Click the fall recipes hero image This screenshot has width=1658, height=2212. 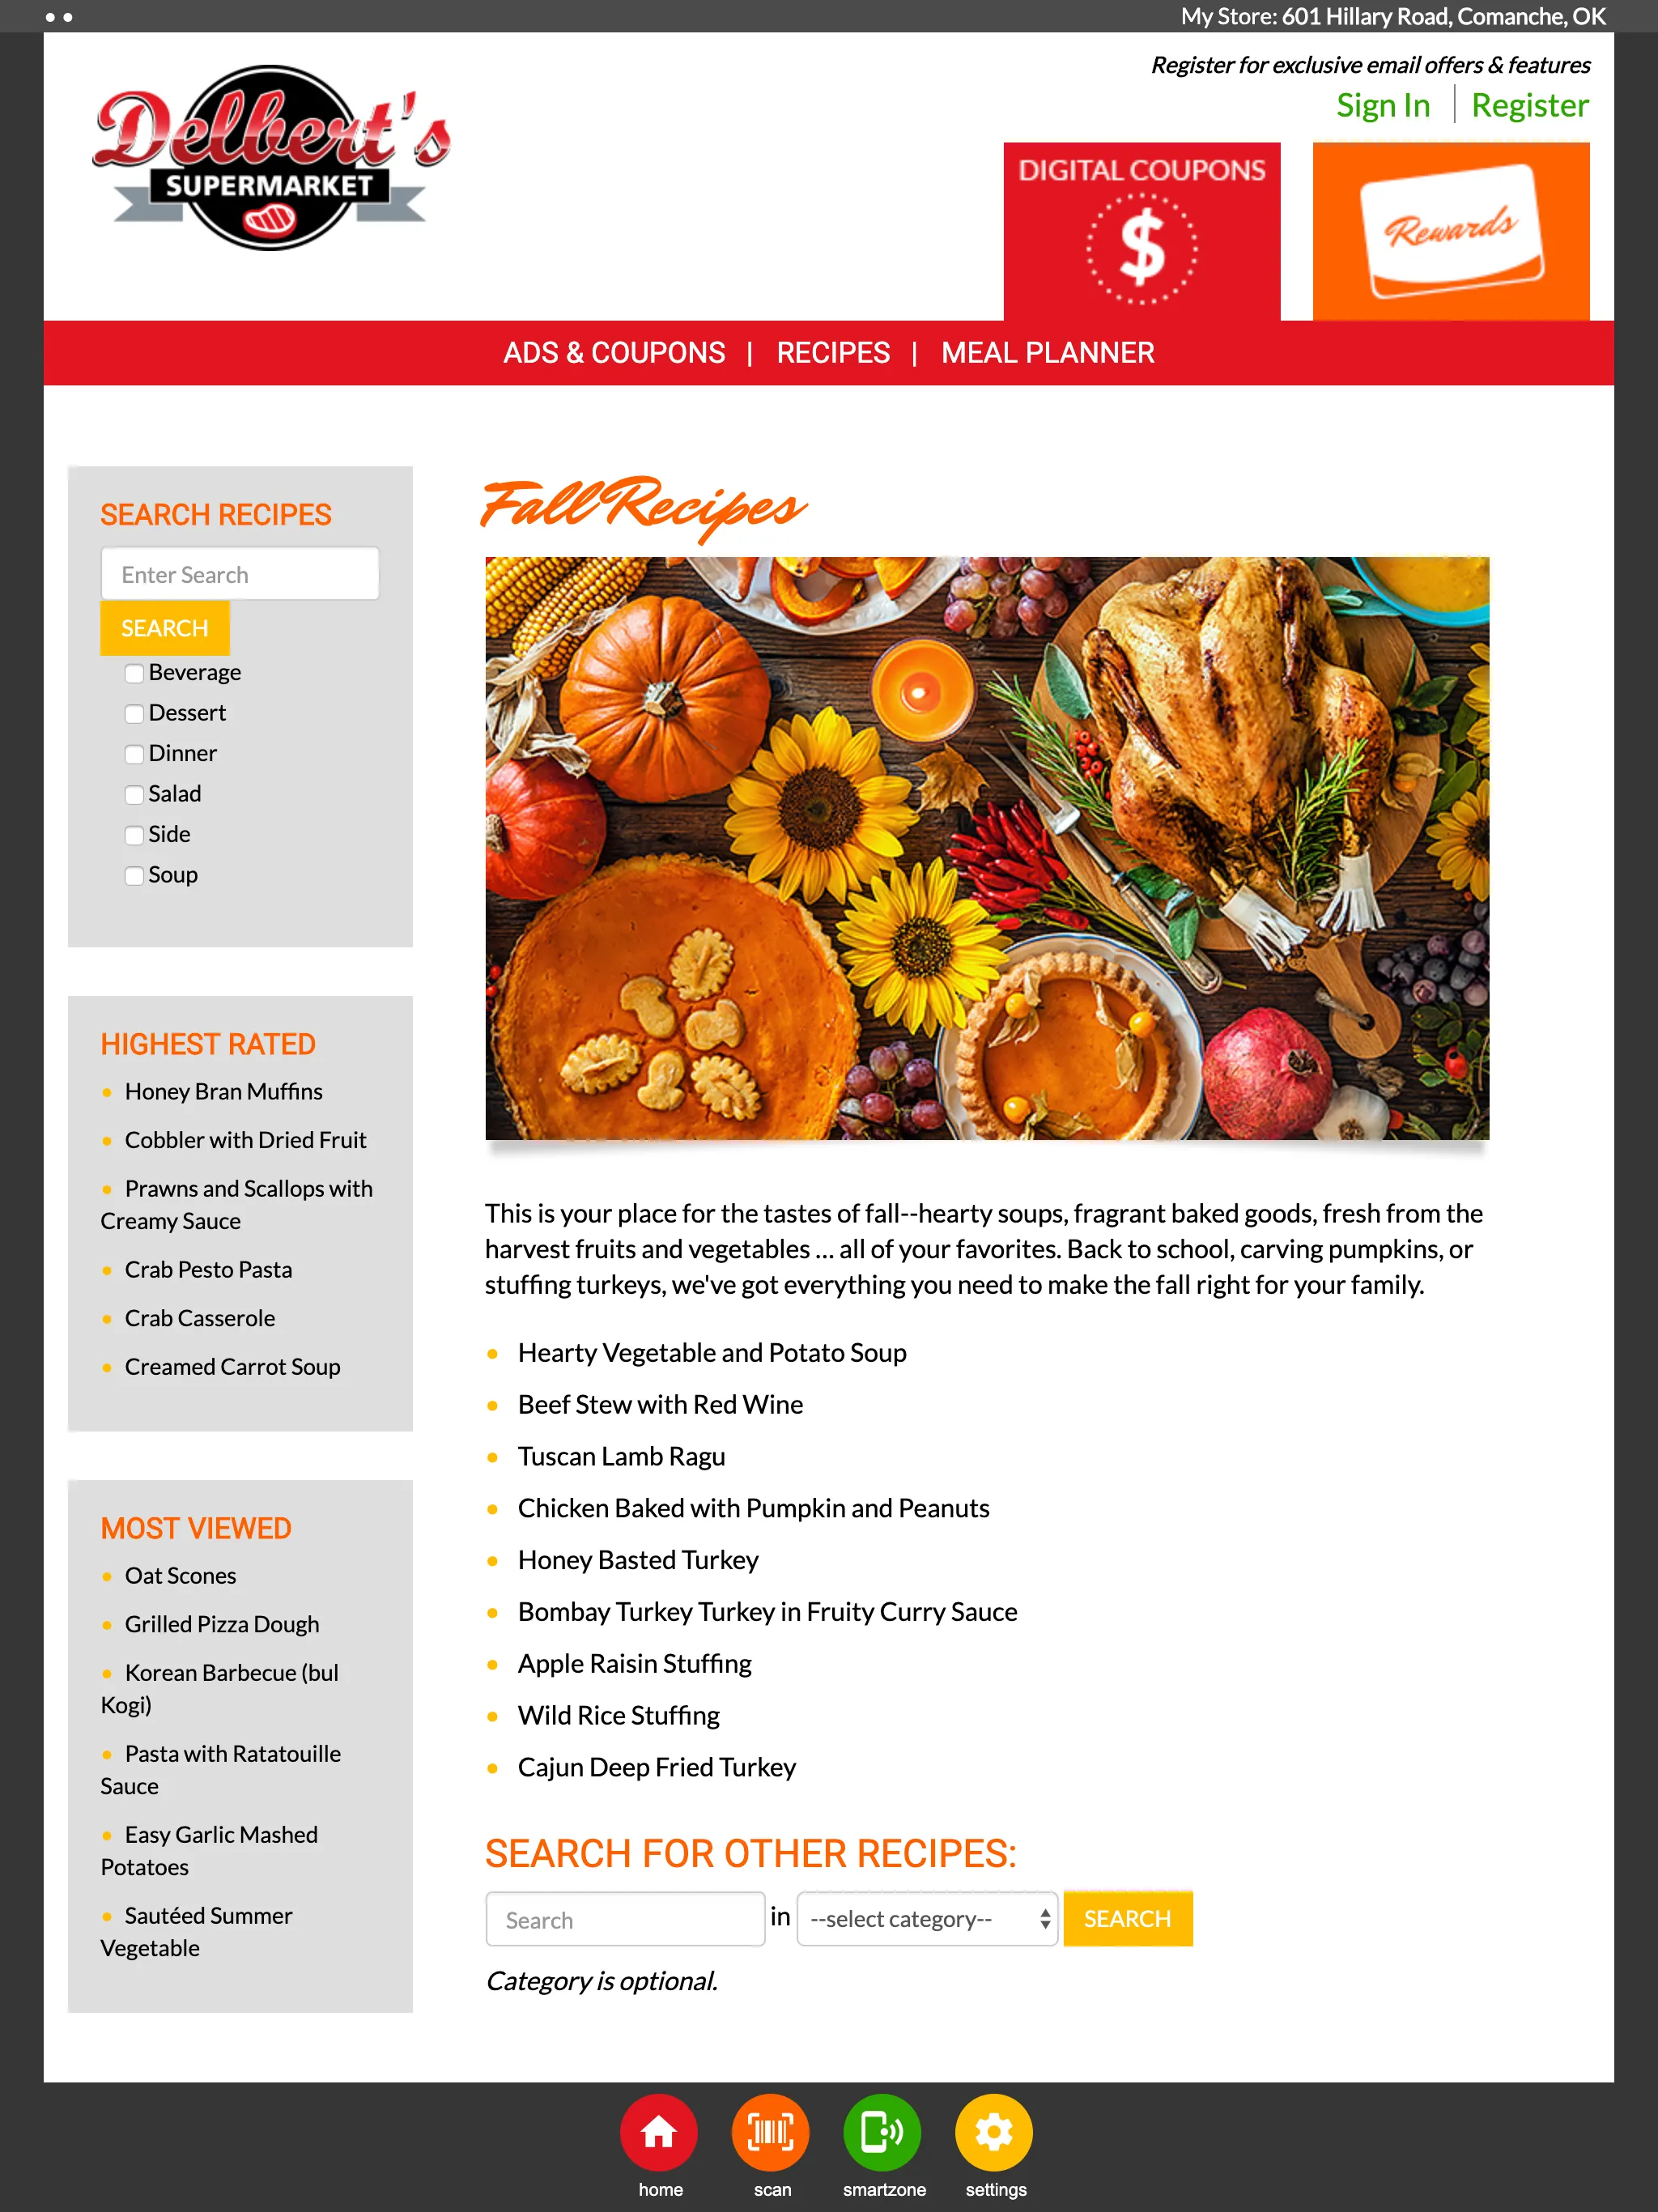click(x=986, y=846)
